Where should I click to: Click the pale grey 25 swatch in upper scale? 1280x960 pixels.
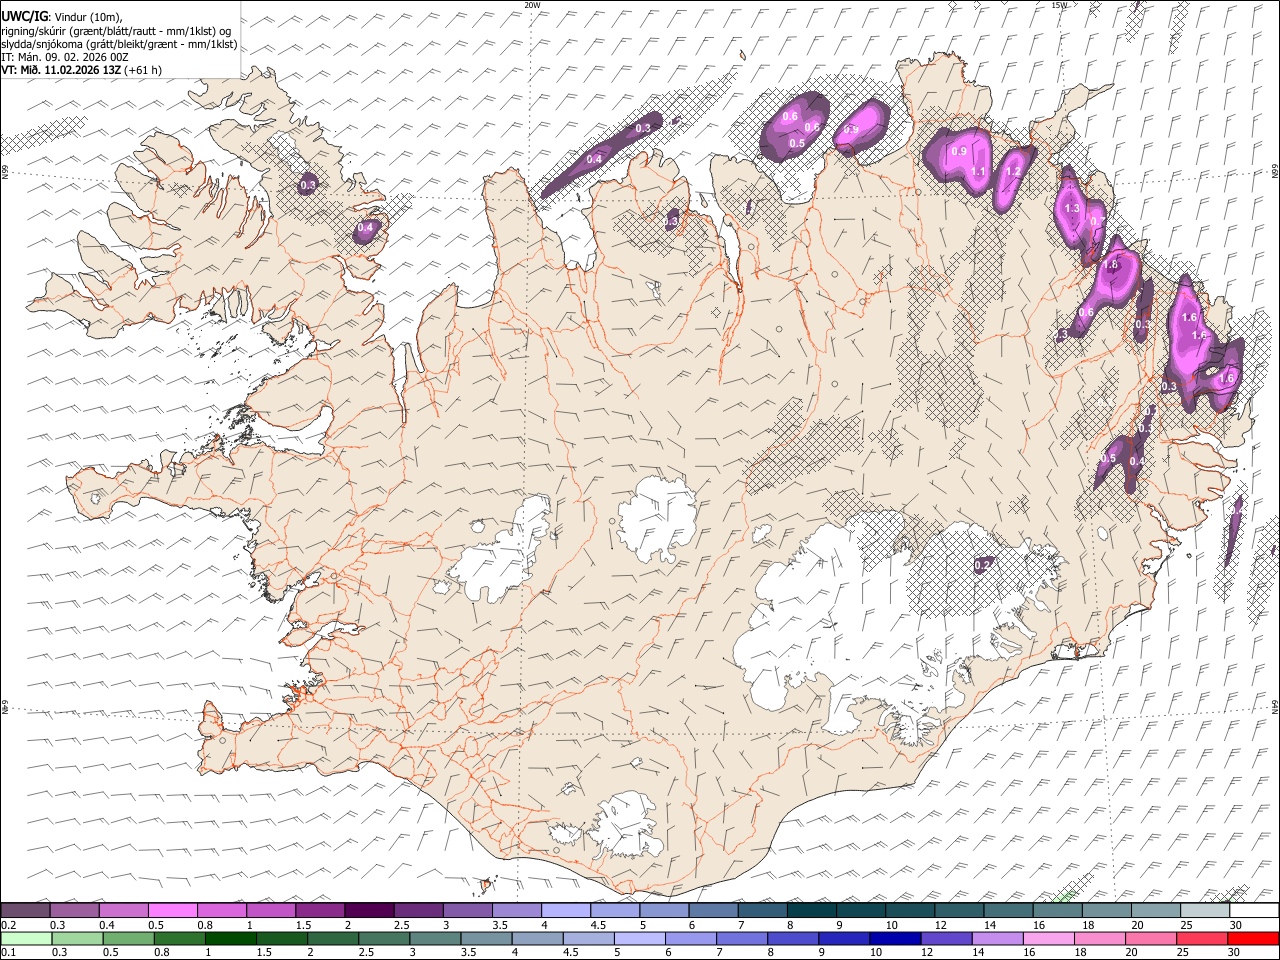pos(1205,910)
